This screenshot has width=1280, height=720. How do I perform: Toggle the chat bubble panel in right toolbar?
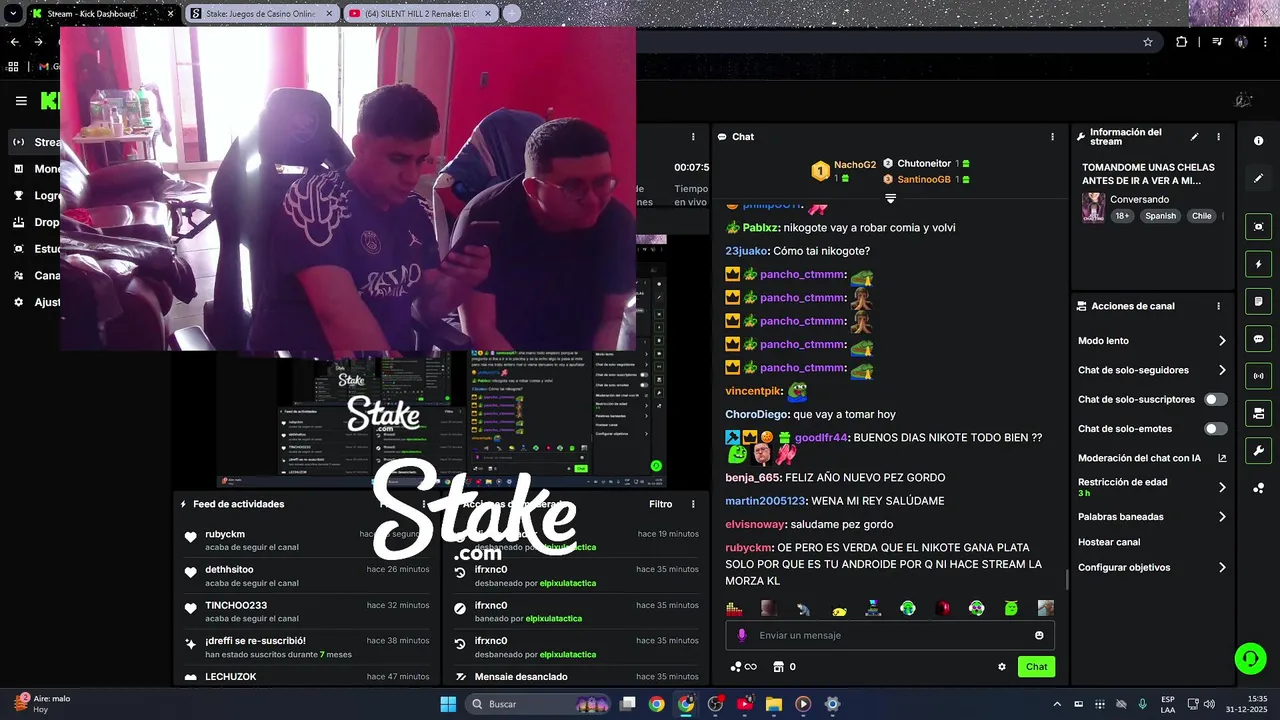tap(1258, 339)
